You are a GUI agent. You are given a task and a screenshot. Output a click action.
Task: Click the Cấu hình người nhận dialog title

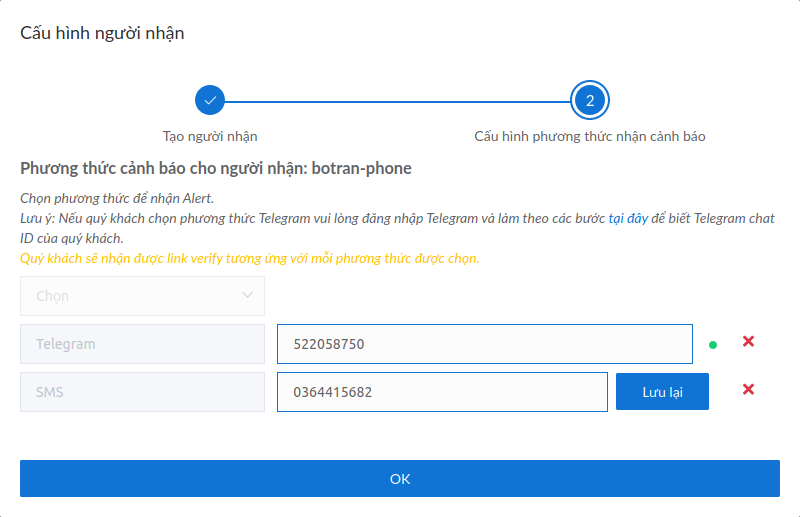coord(102,33)
